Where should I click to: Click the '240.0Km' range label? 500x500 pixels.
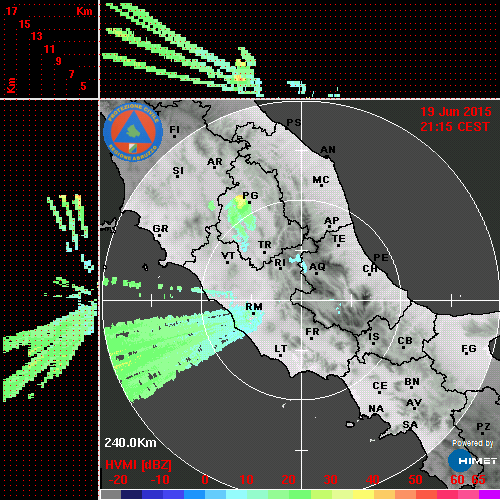point(130,443)
